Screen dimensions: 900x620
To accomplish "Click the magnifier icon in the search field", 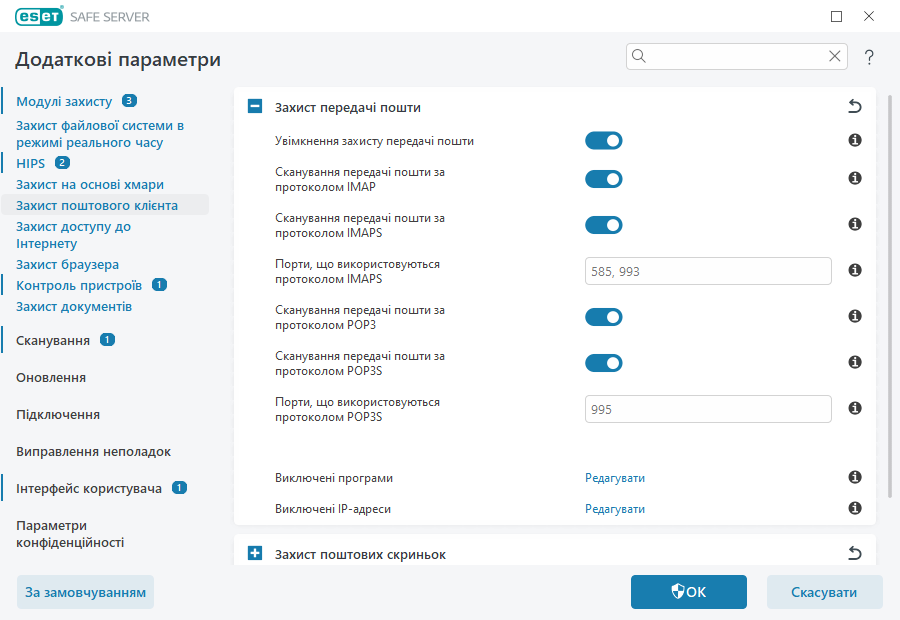I will click(x=638, y=56).
